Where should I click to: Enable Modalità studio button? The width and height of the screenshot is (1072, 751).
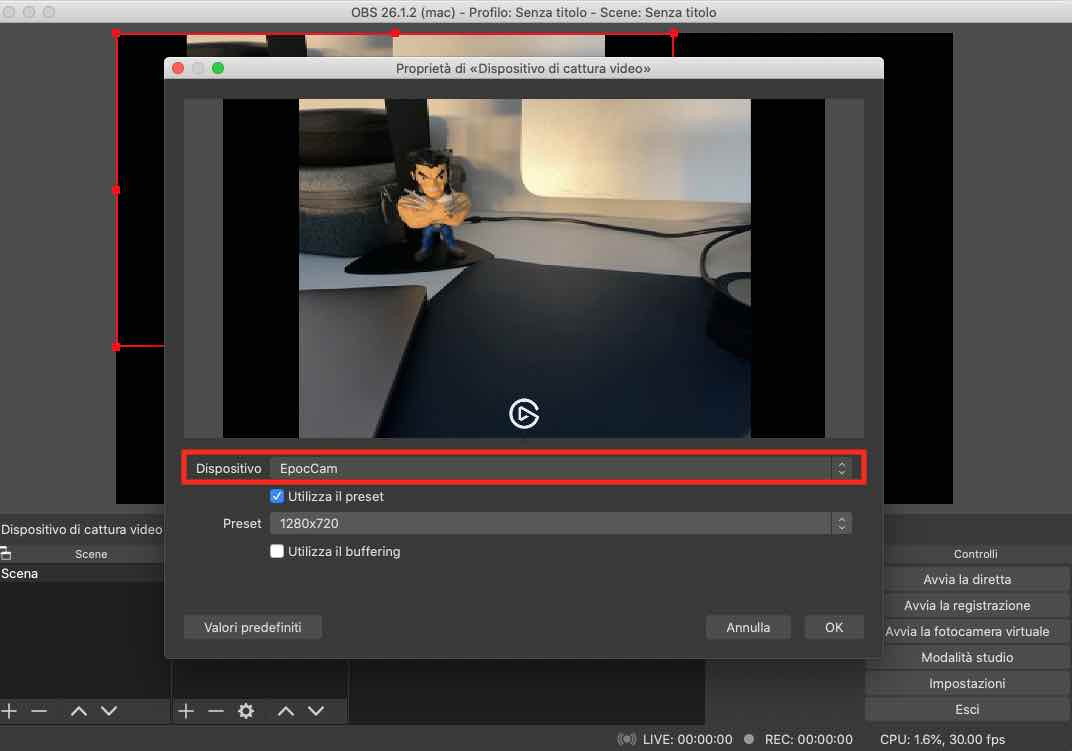(967, 657)
